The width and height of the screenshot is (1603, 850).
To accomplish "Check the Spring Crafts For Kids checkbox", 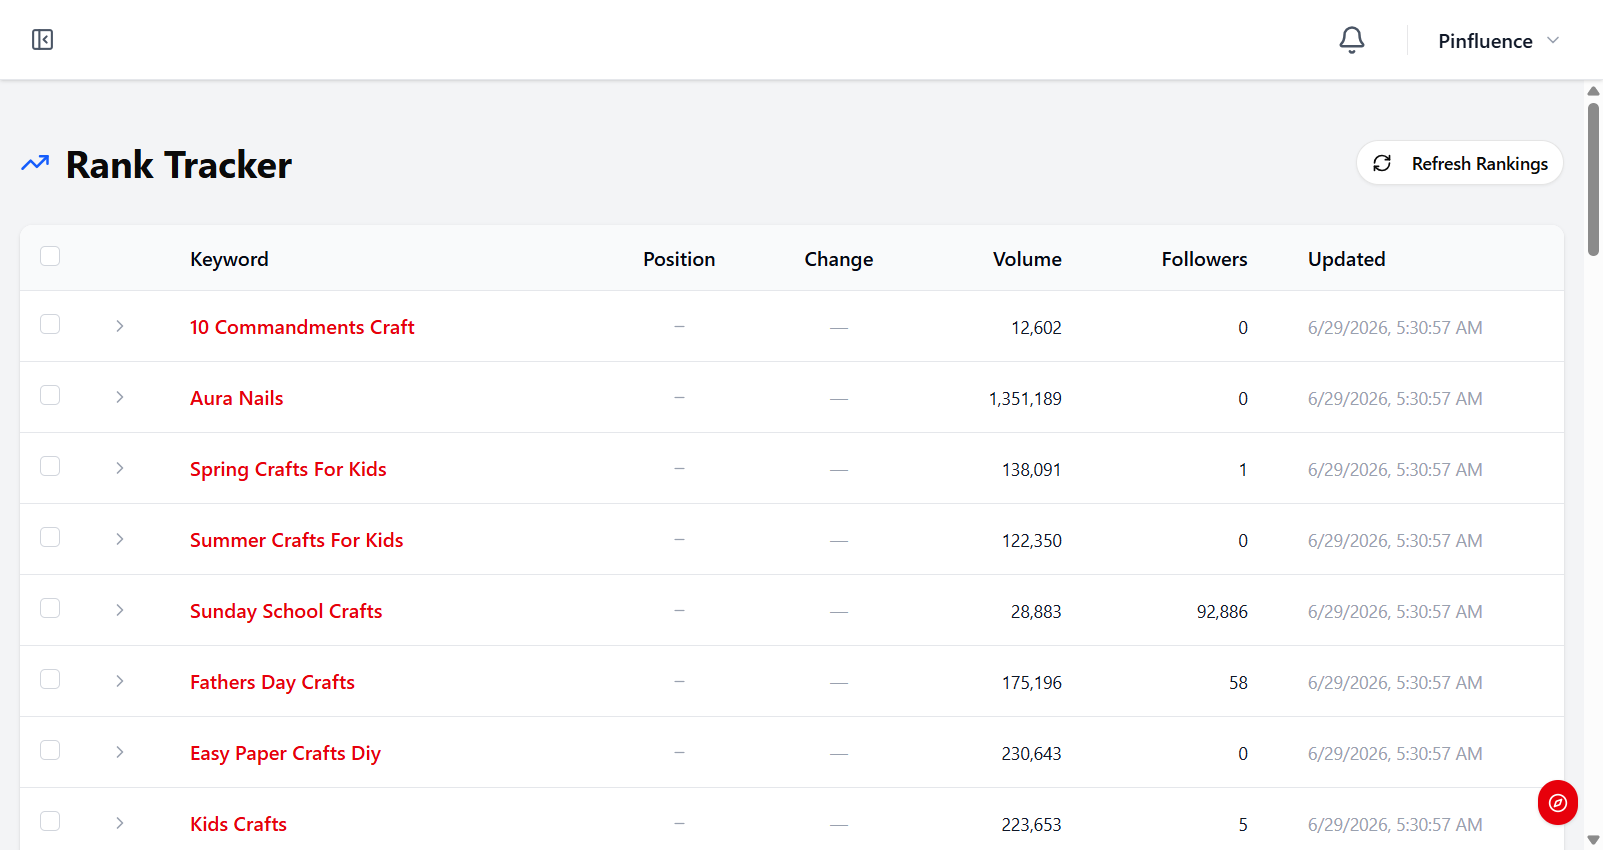I will click(x=50, y=466).
